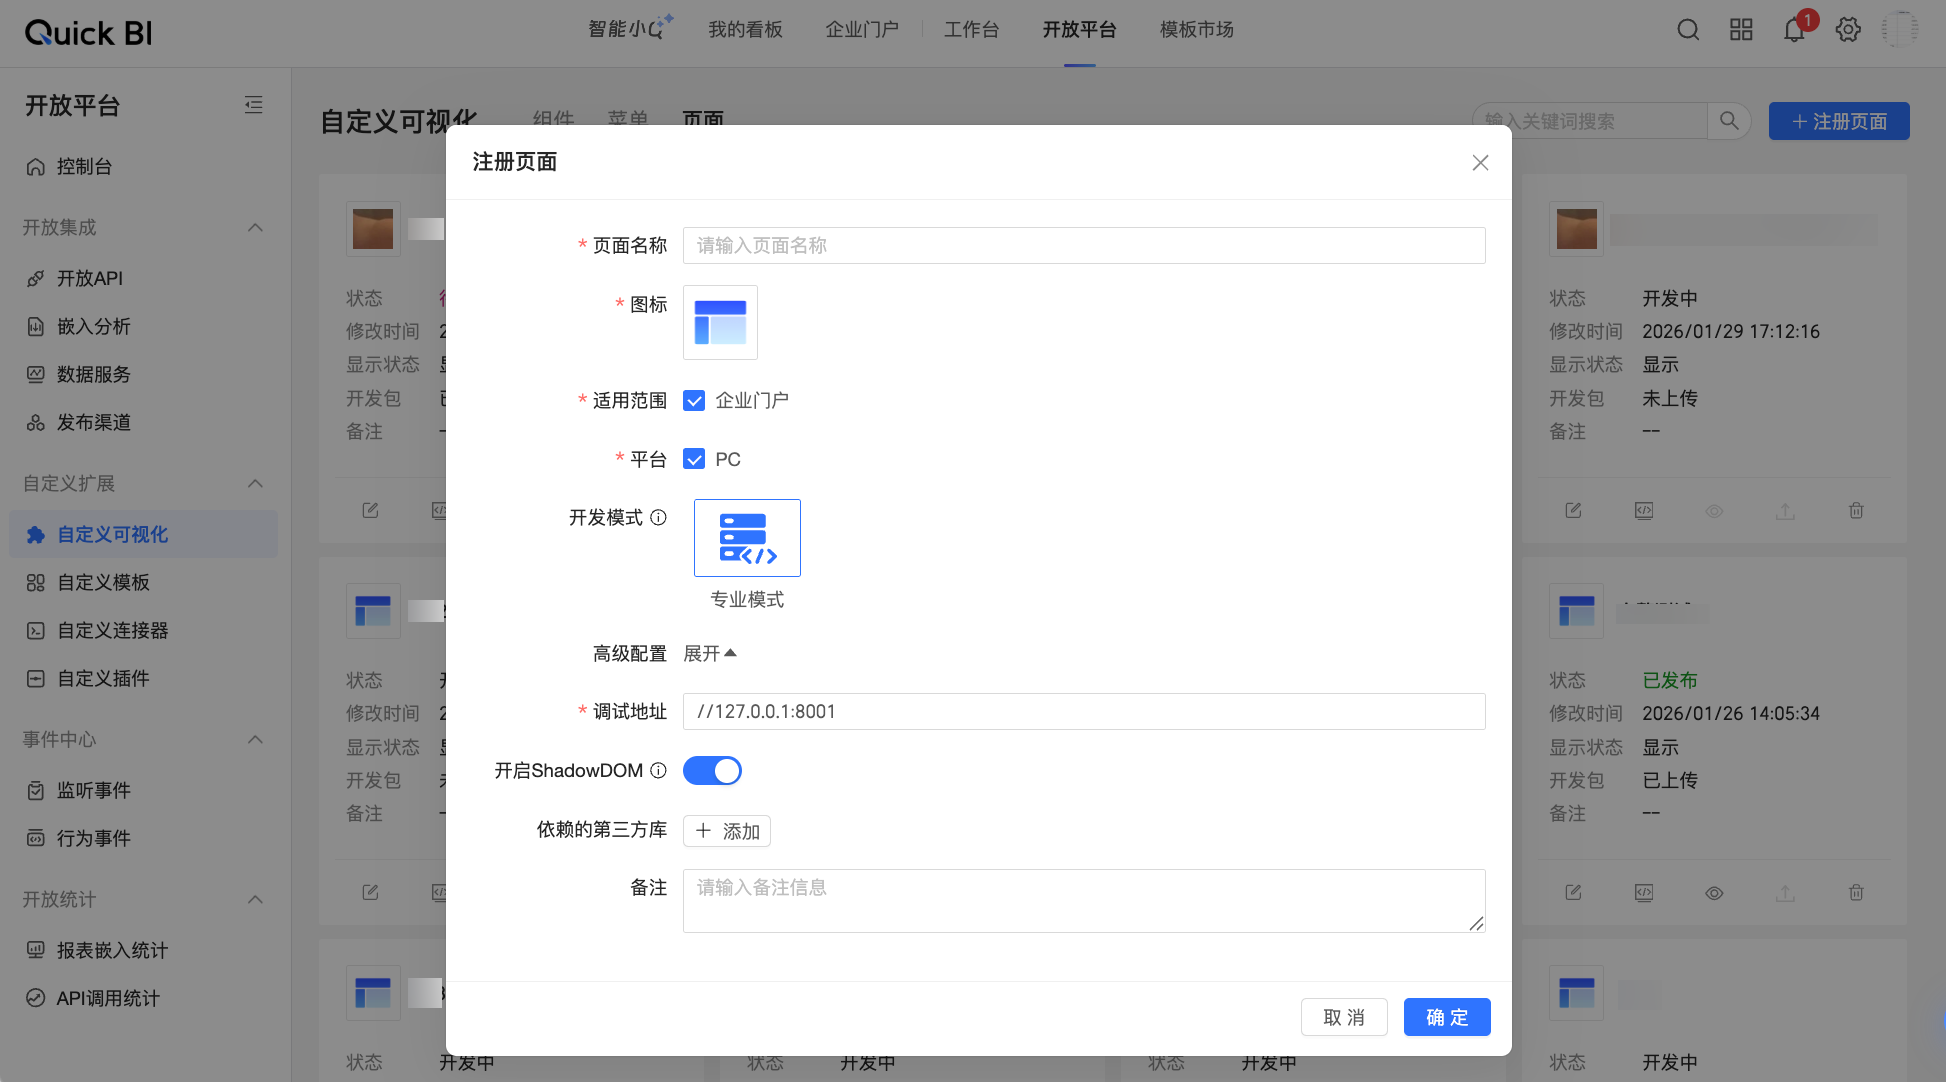Click the search magnifier in top bar
This screenshot has height=1082, width=1946.
pos(1688,30)
